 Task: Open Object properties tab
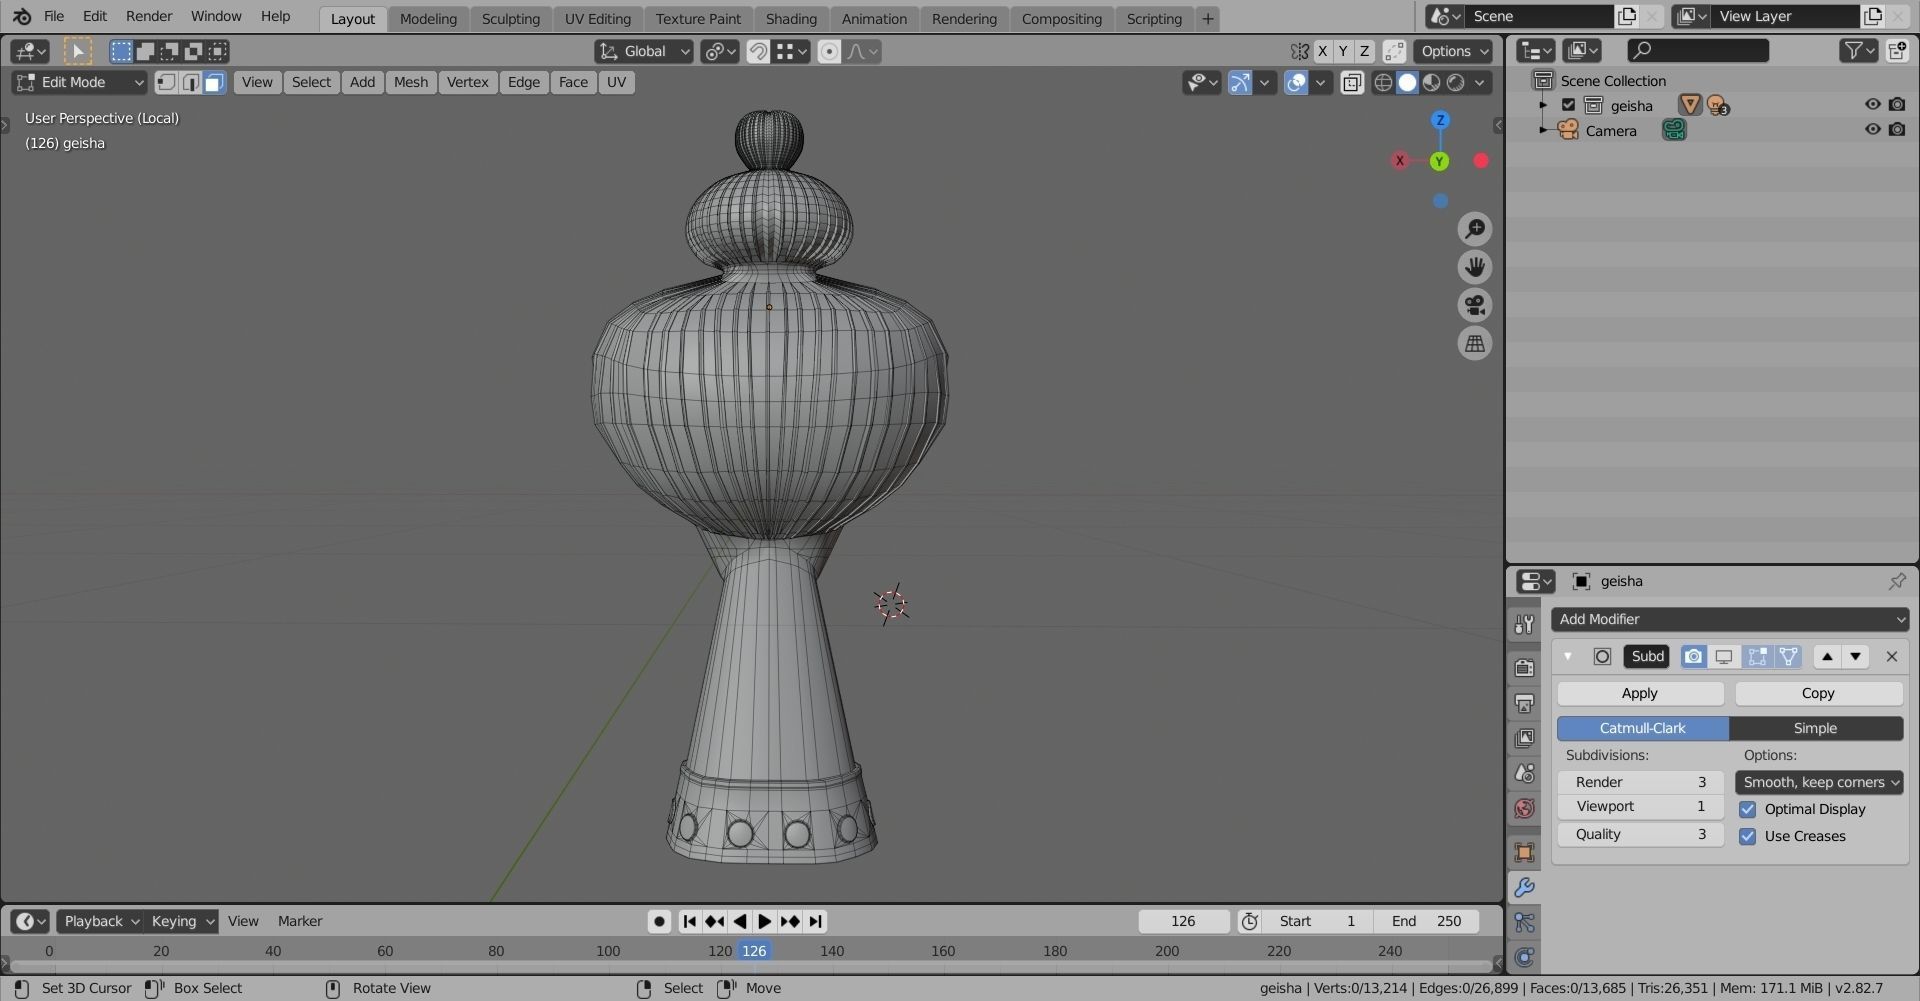(1524, 852)
